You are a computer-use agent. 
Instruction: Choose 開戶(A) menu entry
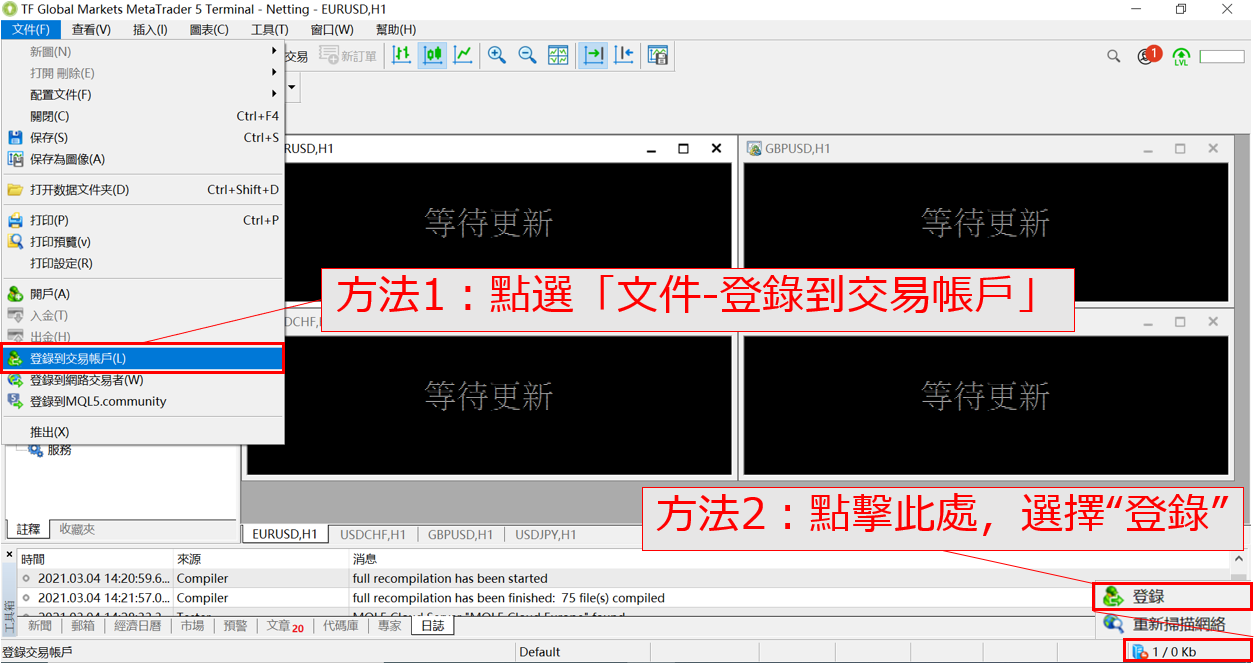click(143, 294)
